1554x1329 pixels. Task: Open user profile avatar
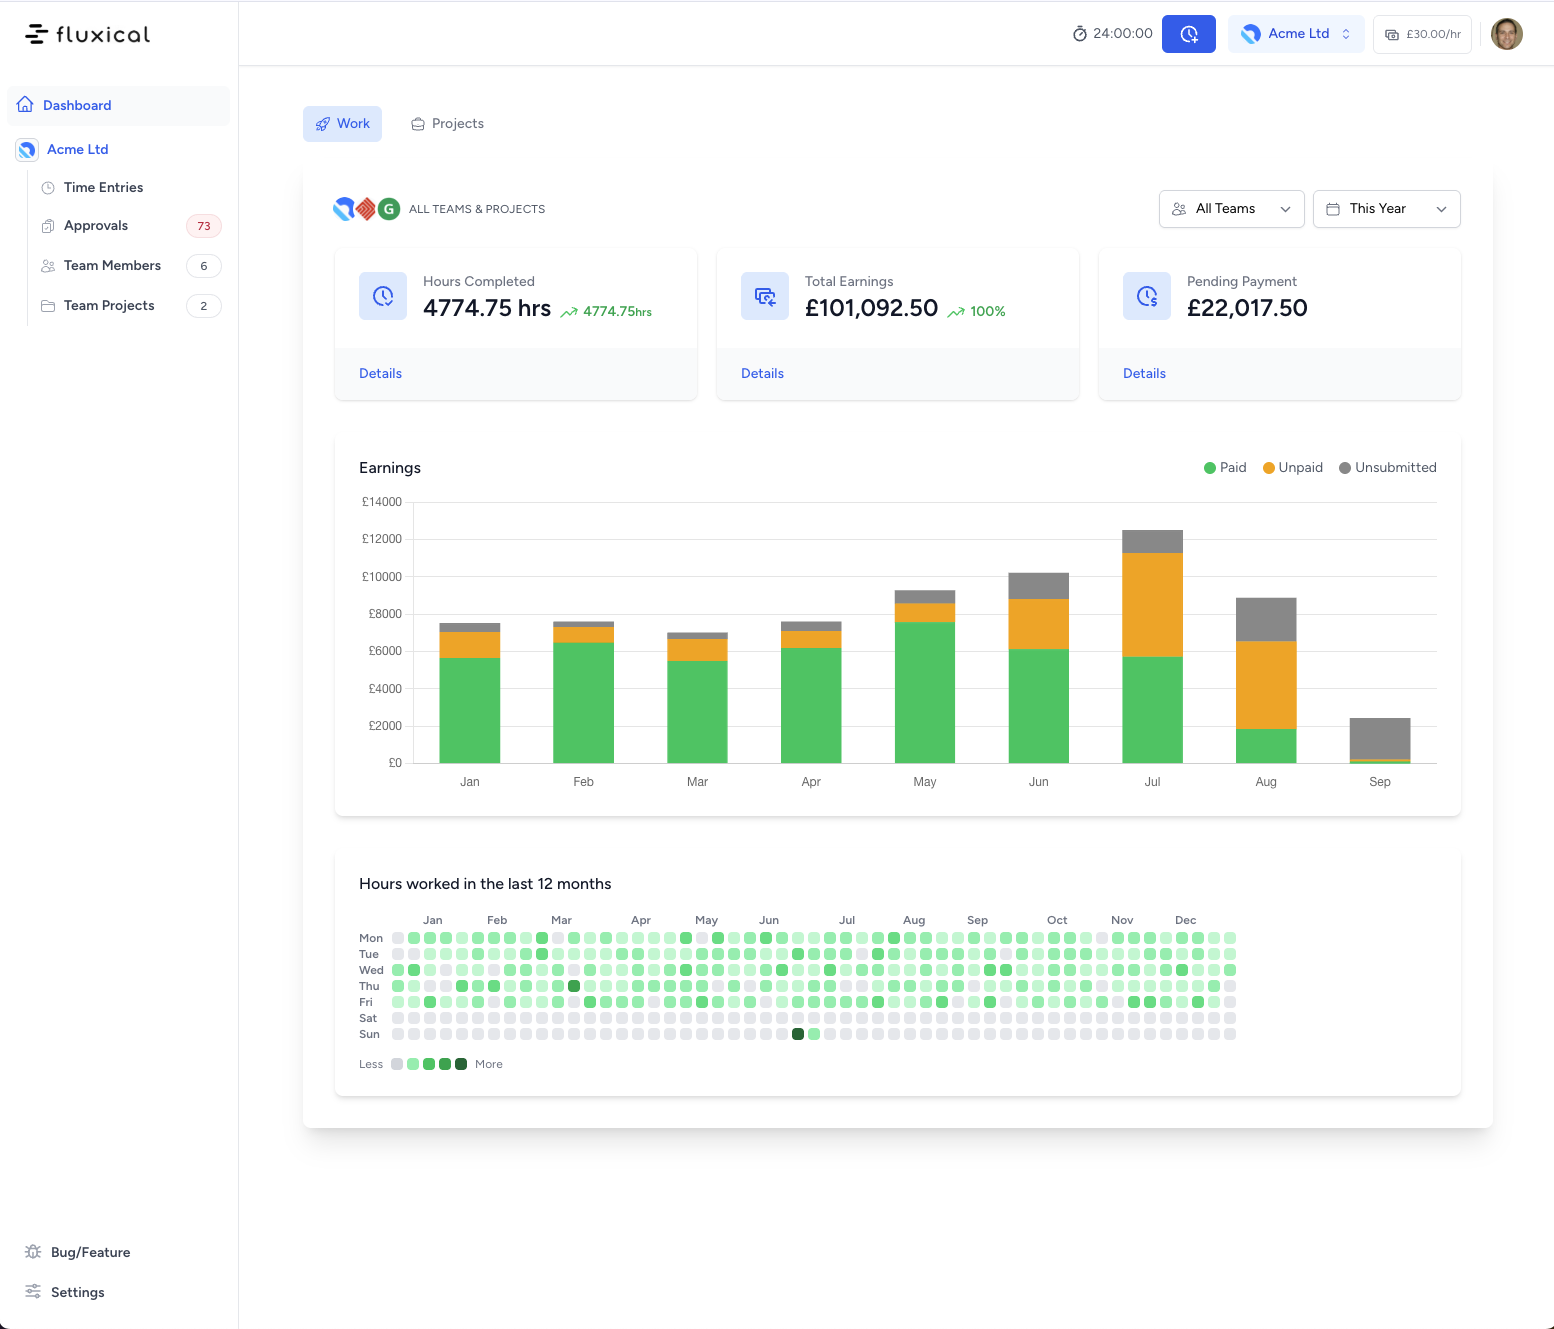tap(1506, 34)
